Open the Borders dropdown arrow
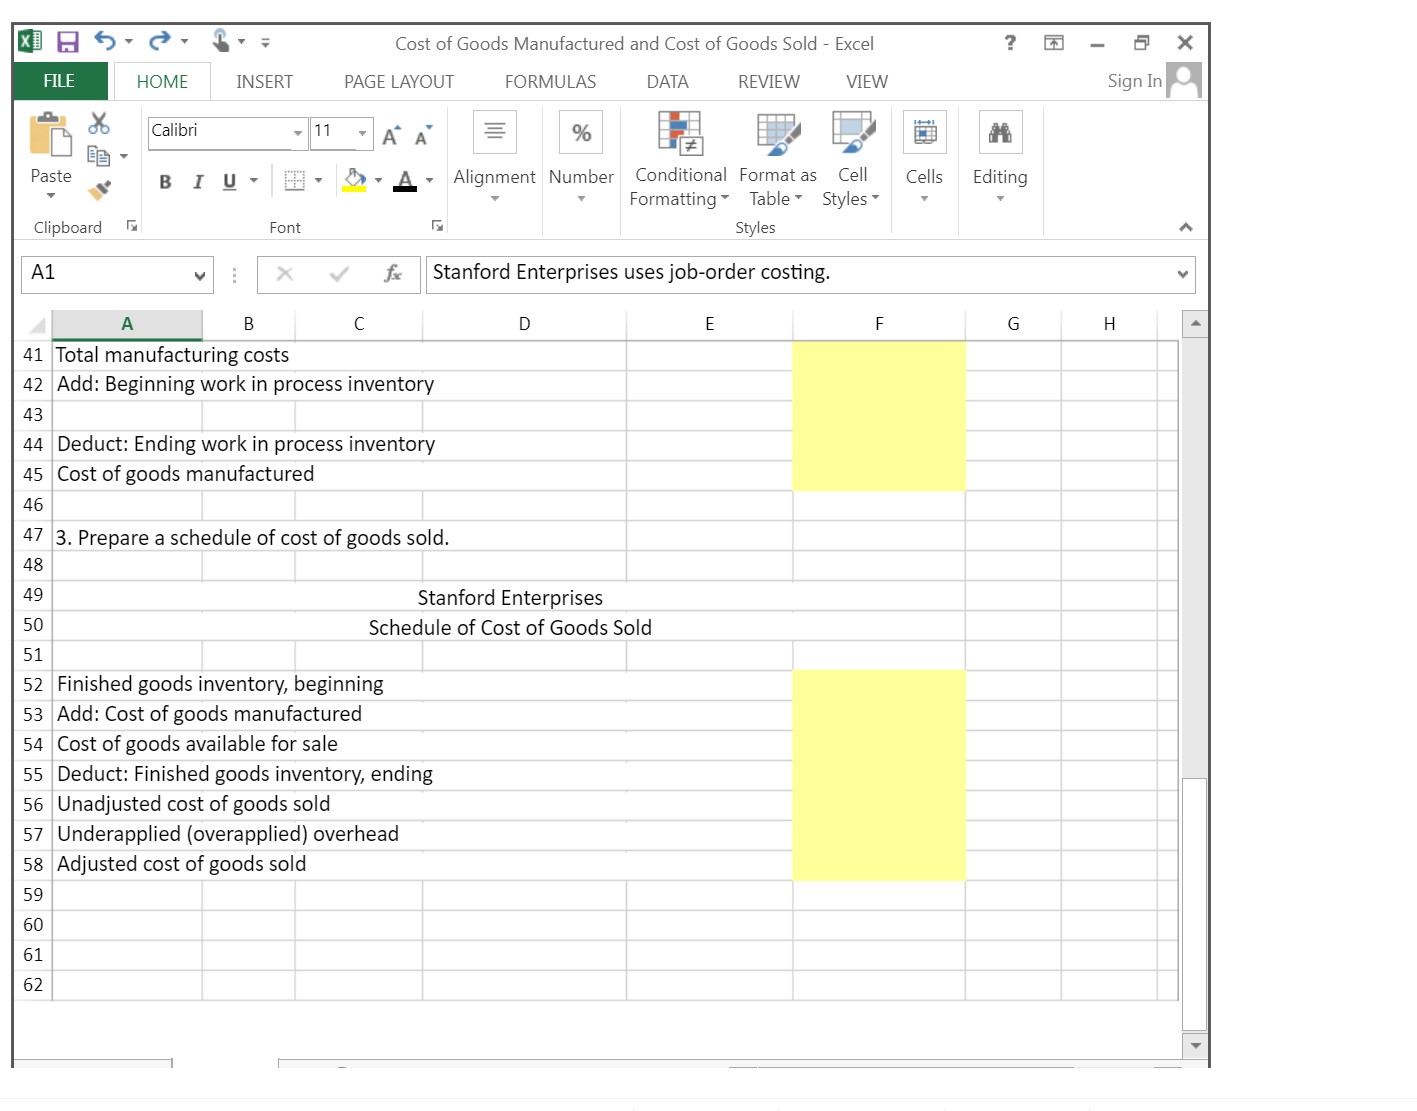The width and height of the screenshot is (1417, 1111). [319, 181]
